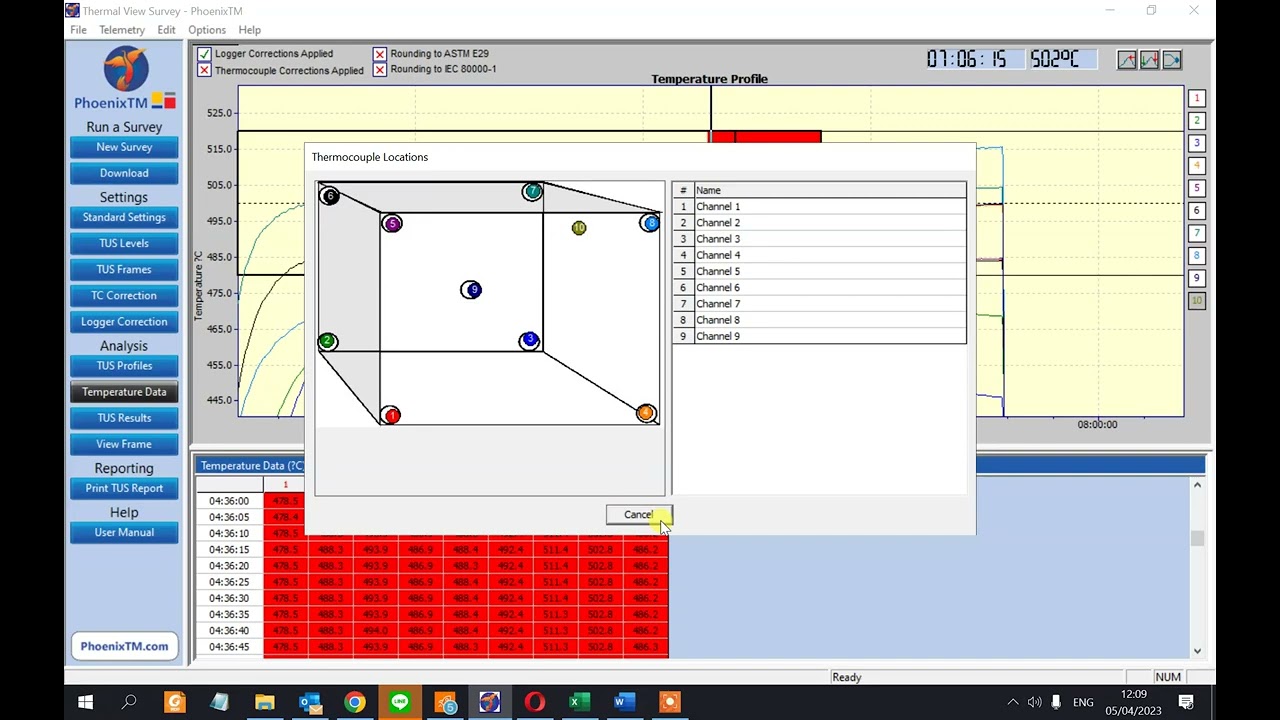Select thermocouple marker 6 in the diagram
This screenshot has height=720, width=1280.
click(329, 195)
